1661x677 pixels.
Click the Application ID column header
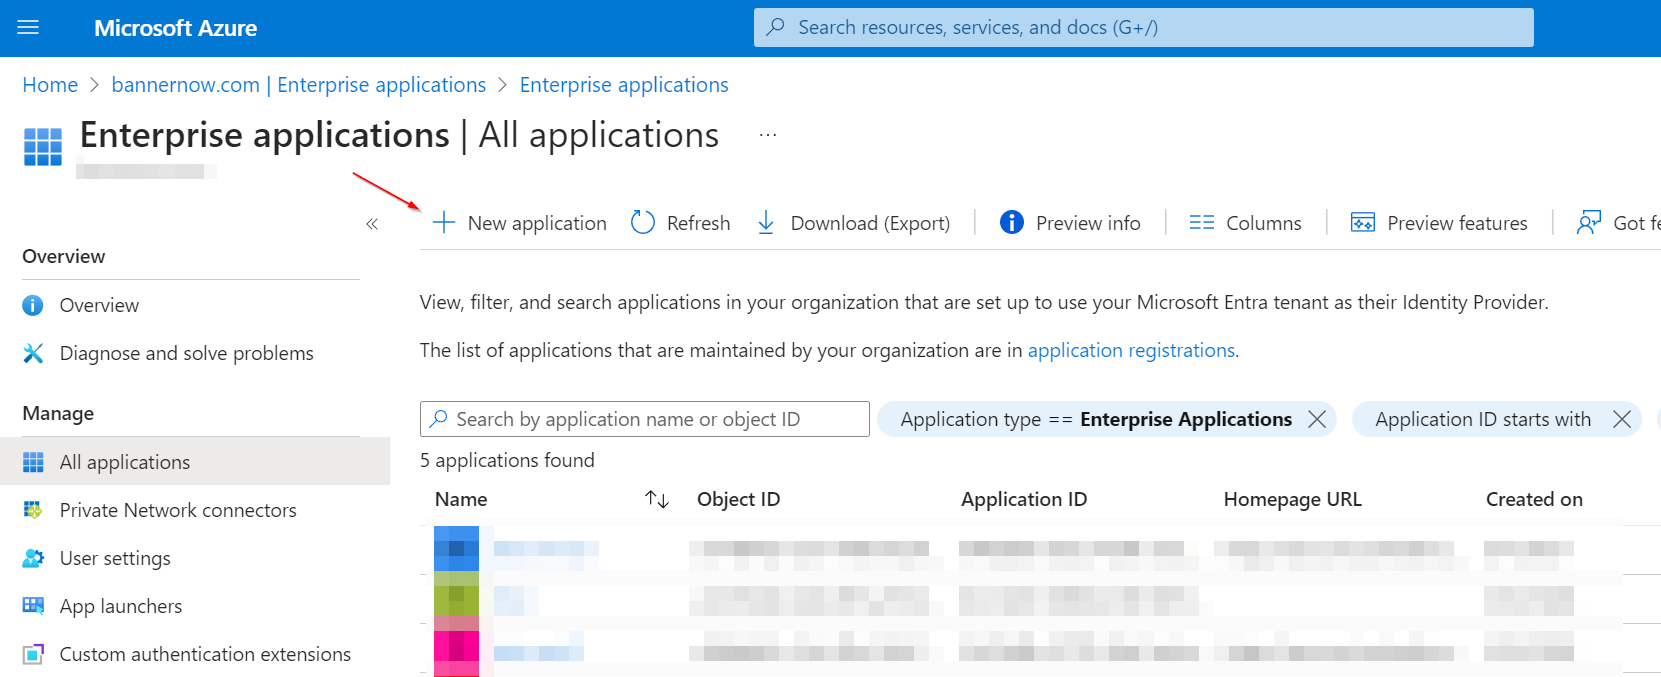1024,499
